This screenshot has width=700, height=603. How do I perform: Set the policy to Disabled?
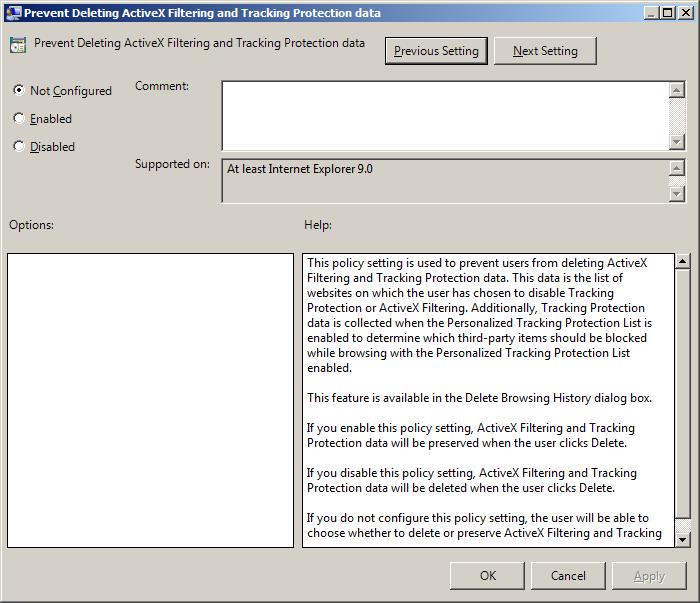click(x=19, y=146)
